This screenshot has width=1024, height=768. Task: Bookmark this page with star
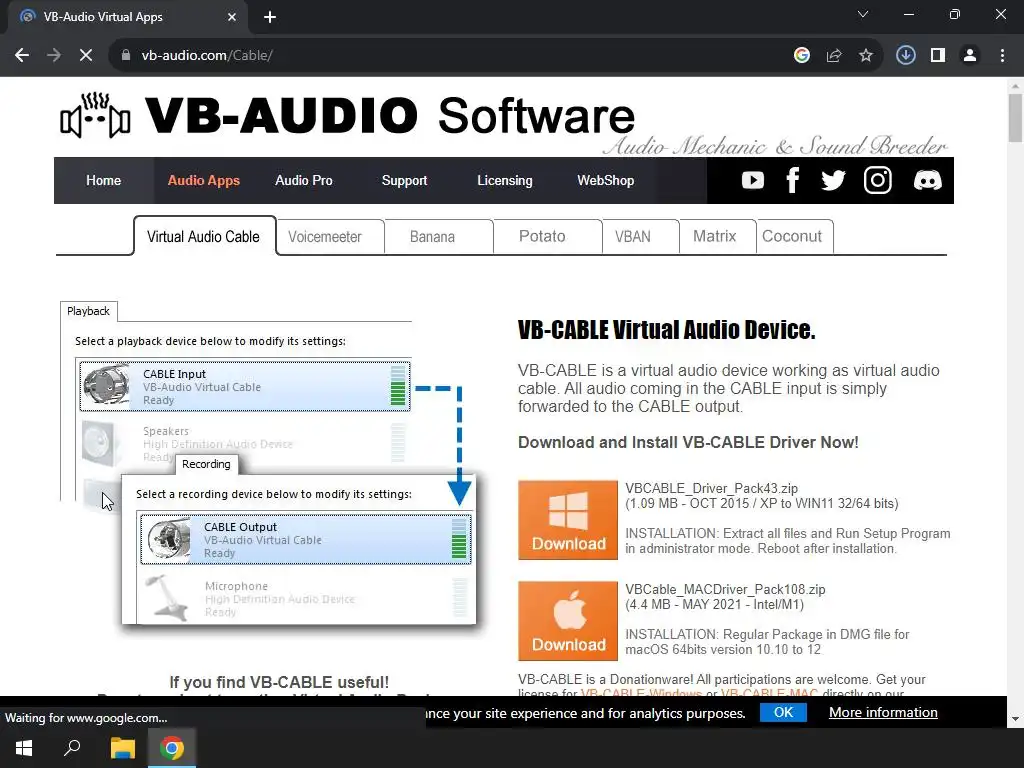click(865, 56)
